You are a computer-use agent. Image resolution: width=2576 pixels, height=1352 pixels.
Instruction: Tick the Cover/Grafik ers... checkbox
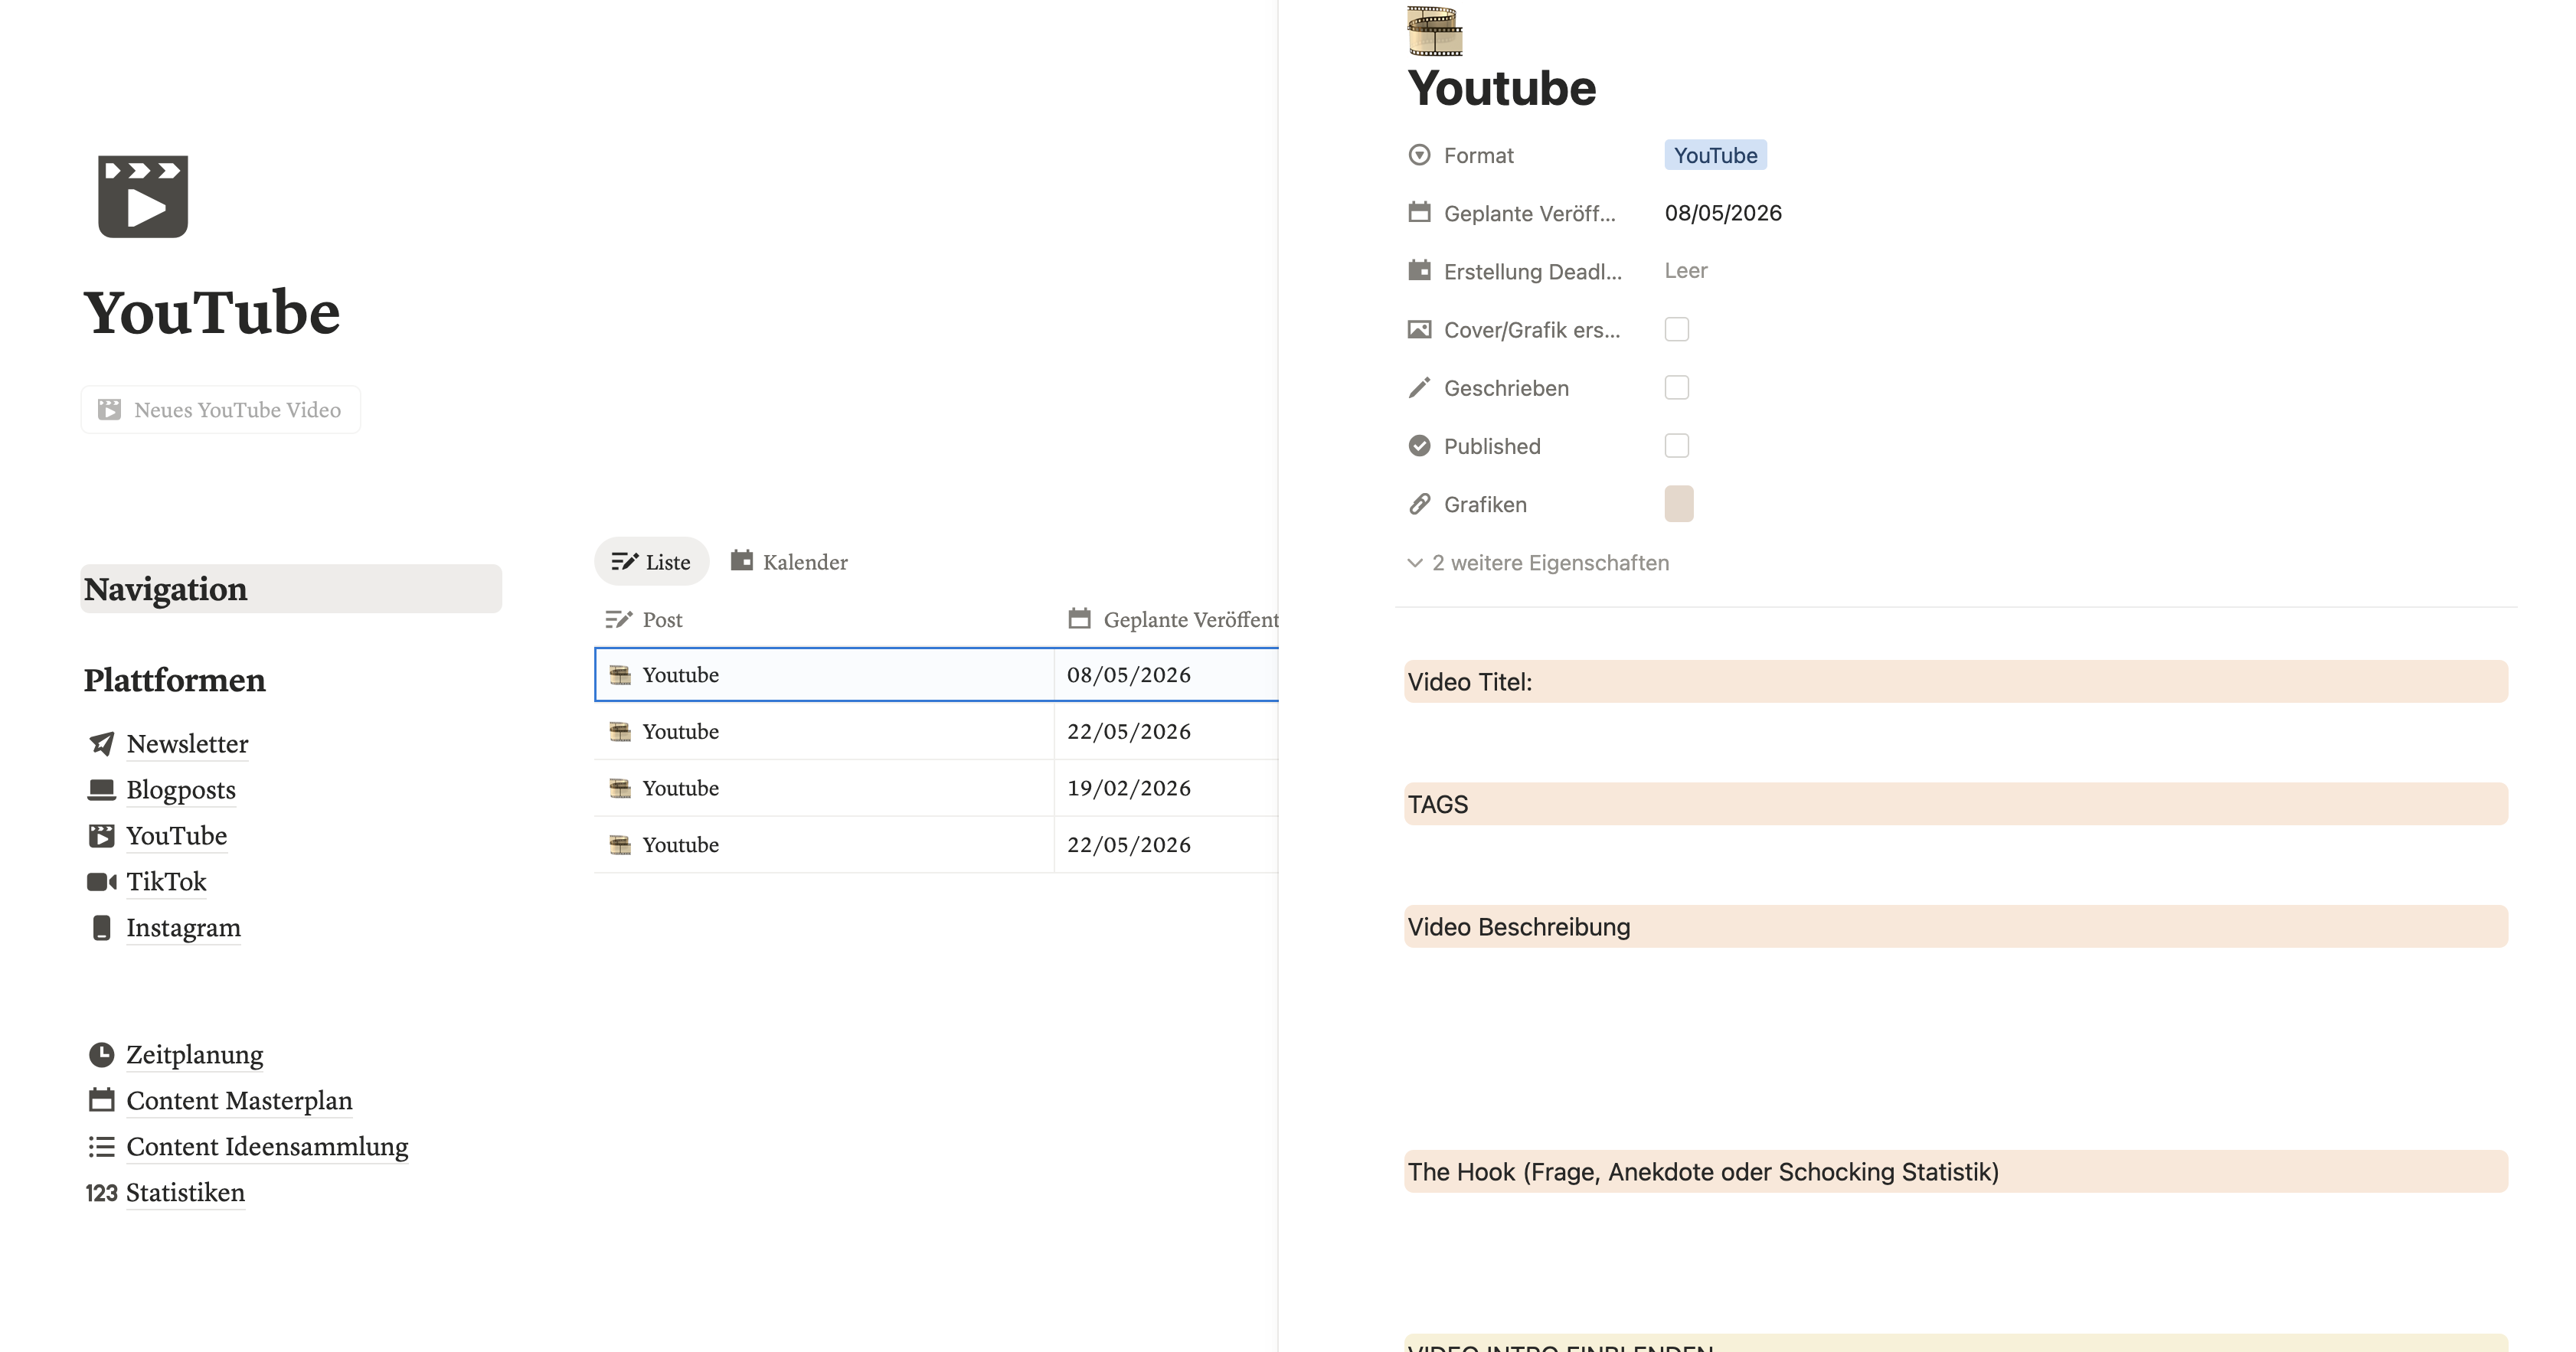pyautogui.click(x=1677, y=330)
